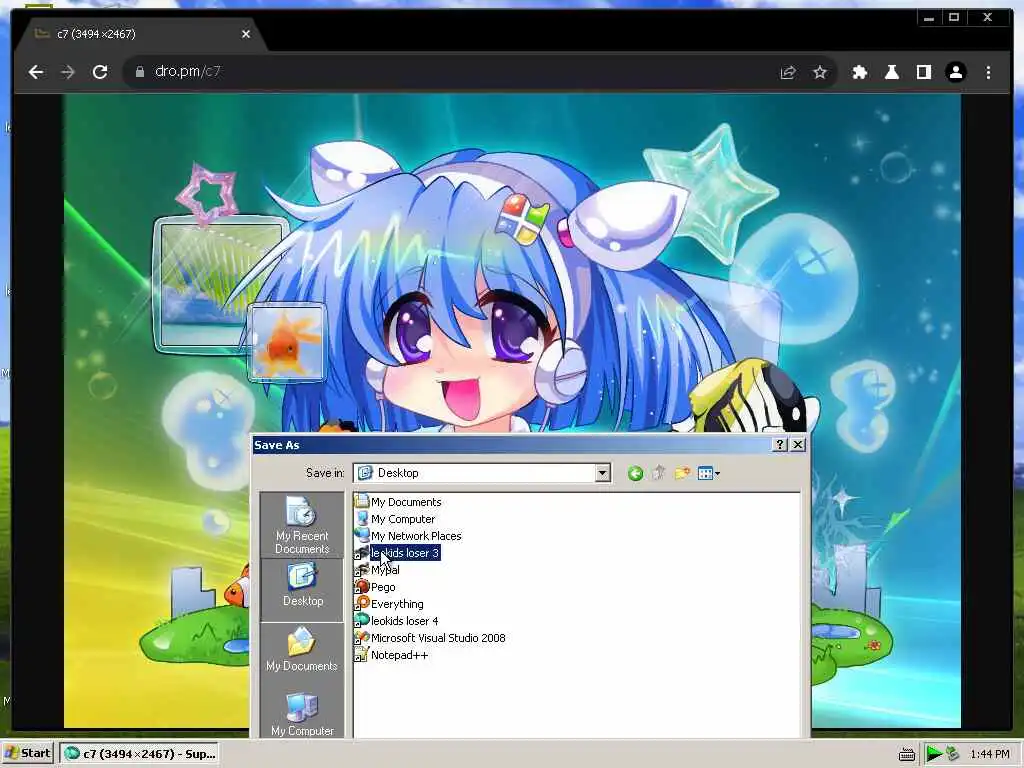Expand the Save in Desktop dropdown
The image size is (1024, 768).
click(x=603, y=473)
